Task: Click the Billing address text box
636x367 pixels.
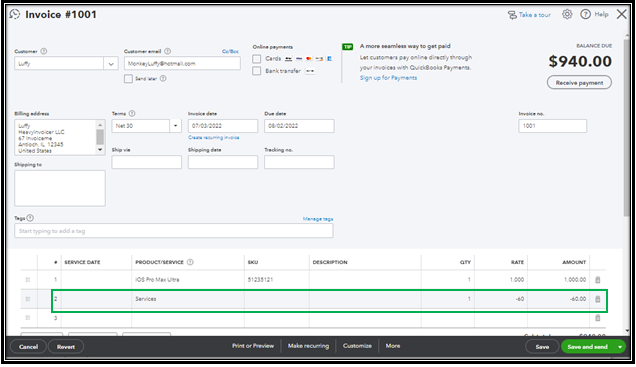Action: [x=60, y=137]
